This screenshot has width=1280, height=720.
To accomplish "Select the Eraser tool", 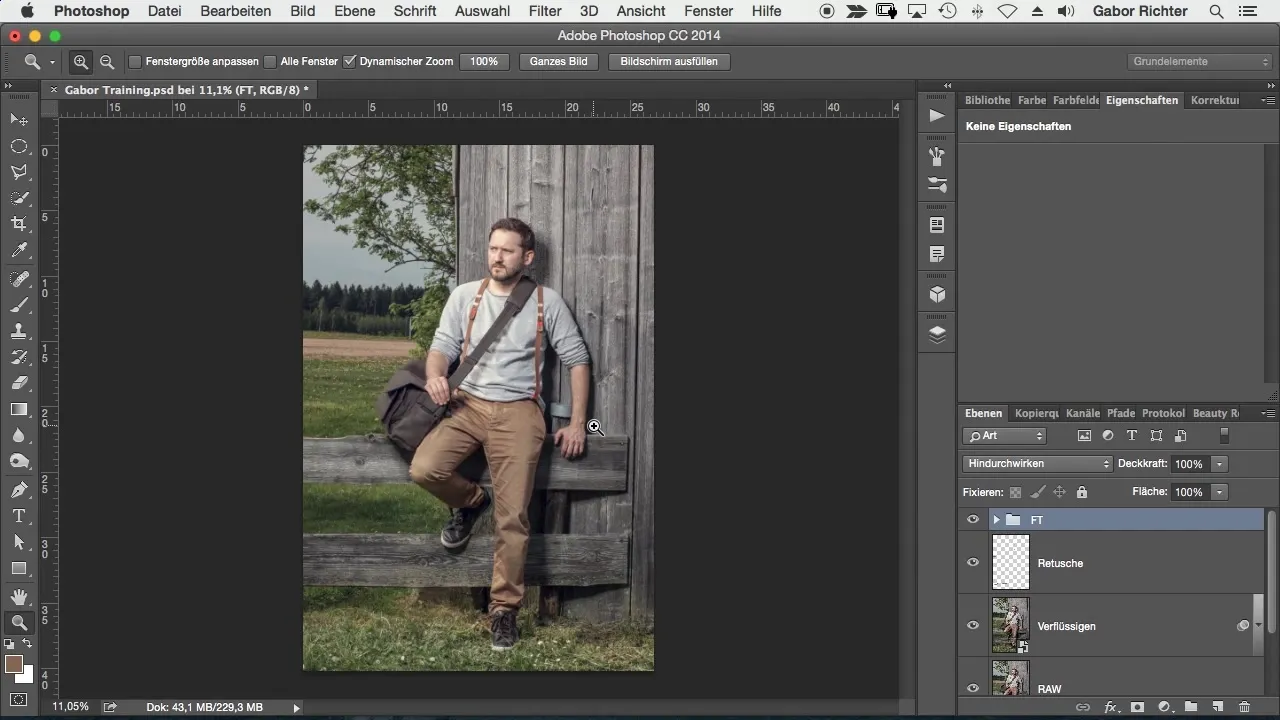I will tap(19, 383).
